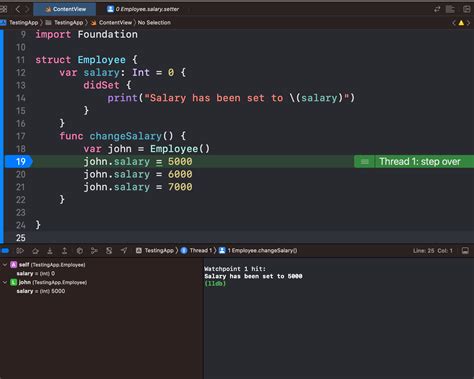Viewport: 474px width, 379px height.
Task: Open the Thread 1 debug bar menu
Action: click(197, 251)
